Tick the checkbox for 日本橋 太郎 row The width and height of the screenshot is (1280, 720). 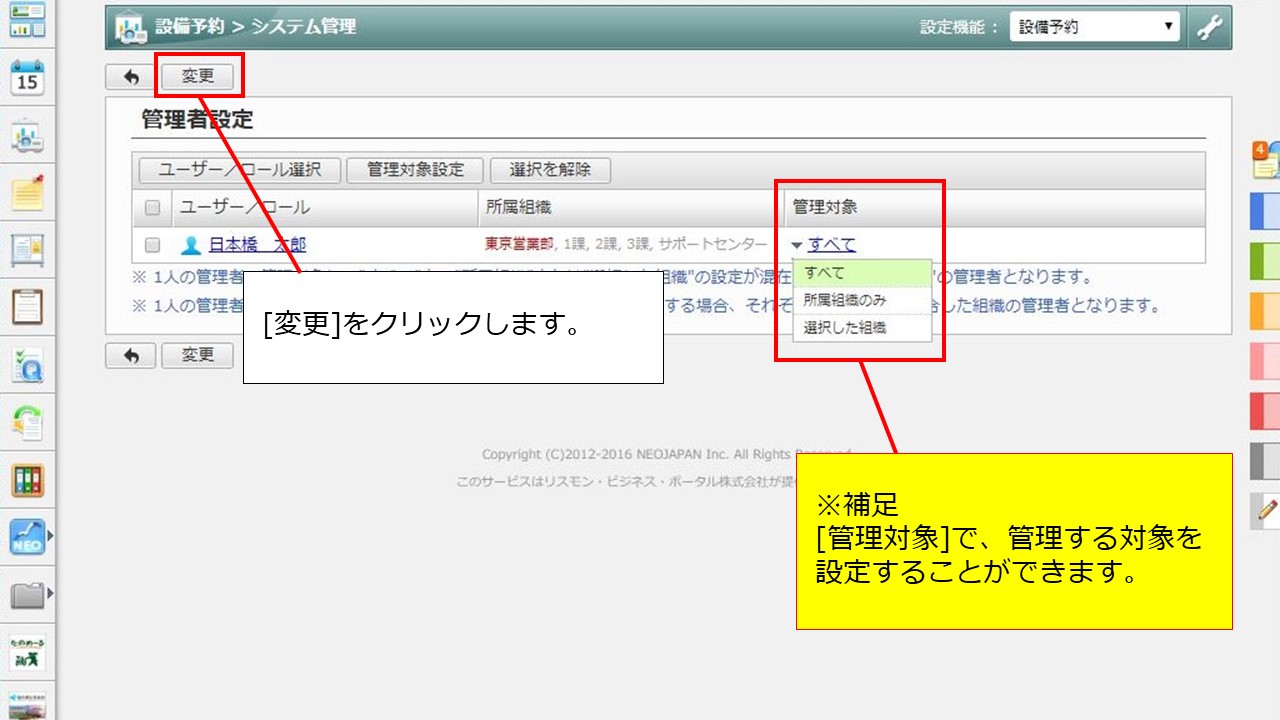153,245
